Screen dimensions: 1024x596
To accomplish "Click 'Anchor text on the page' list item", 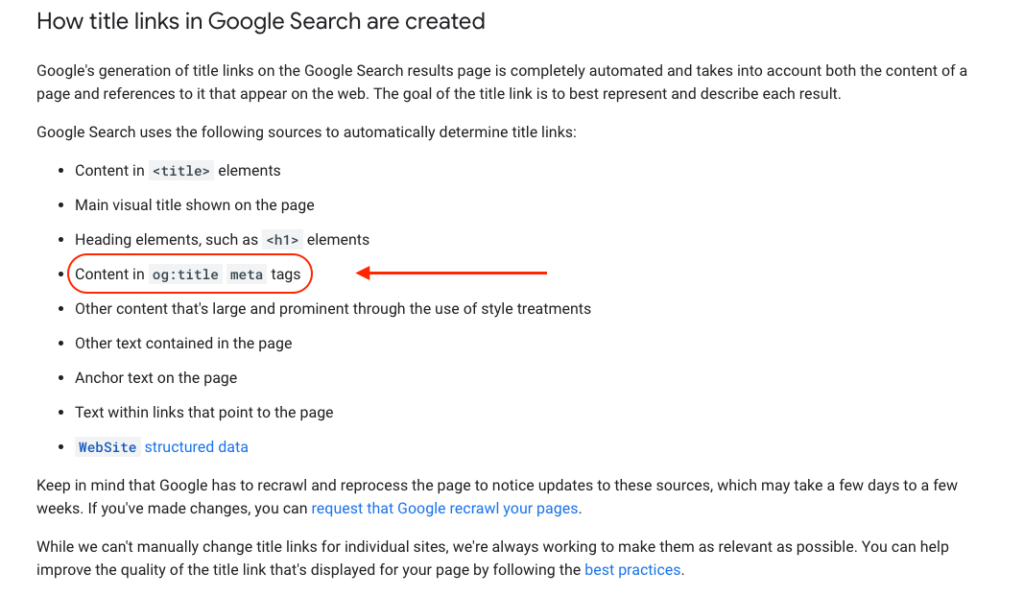I will (156, 378).
